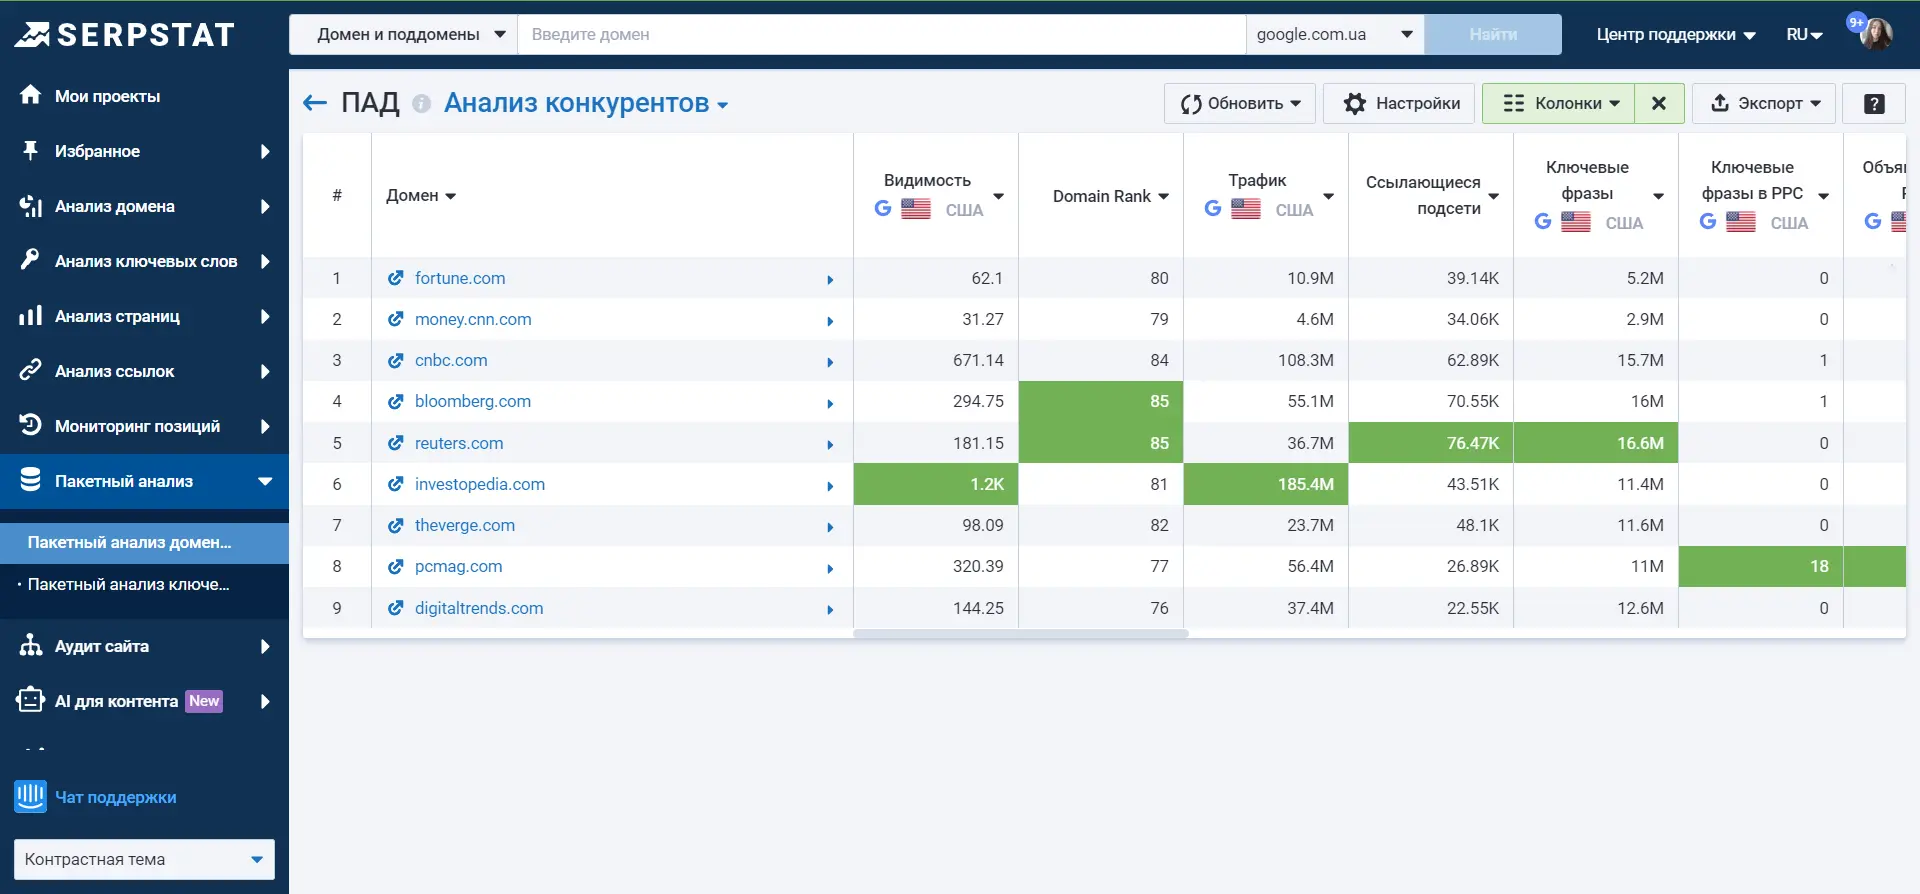Open the Домен и подомены search type dropdown
The image size is (1920, 894).
(403, 34)
